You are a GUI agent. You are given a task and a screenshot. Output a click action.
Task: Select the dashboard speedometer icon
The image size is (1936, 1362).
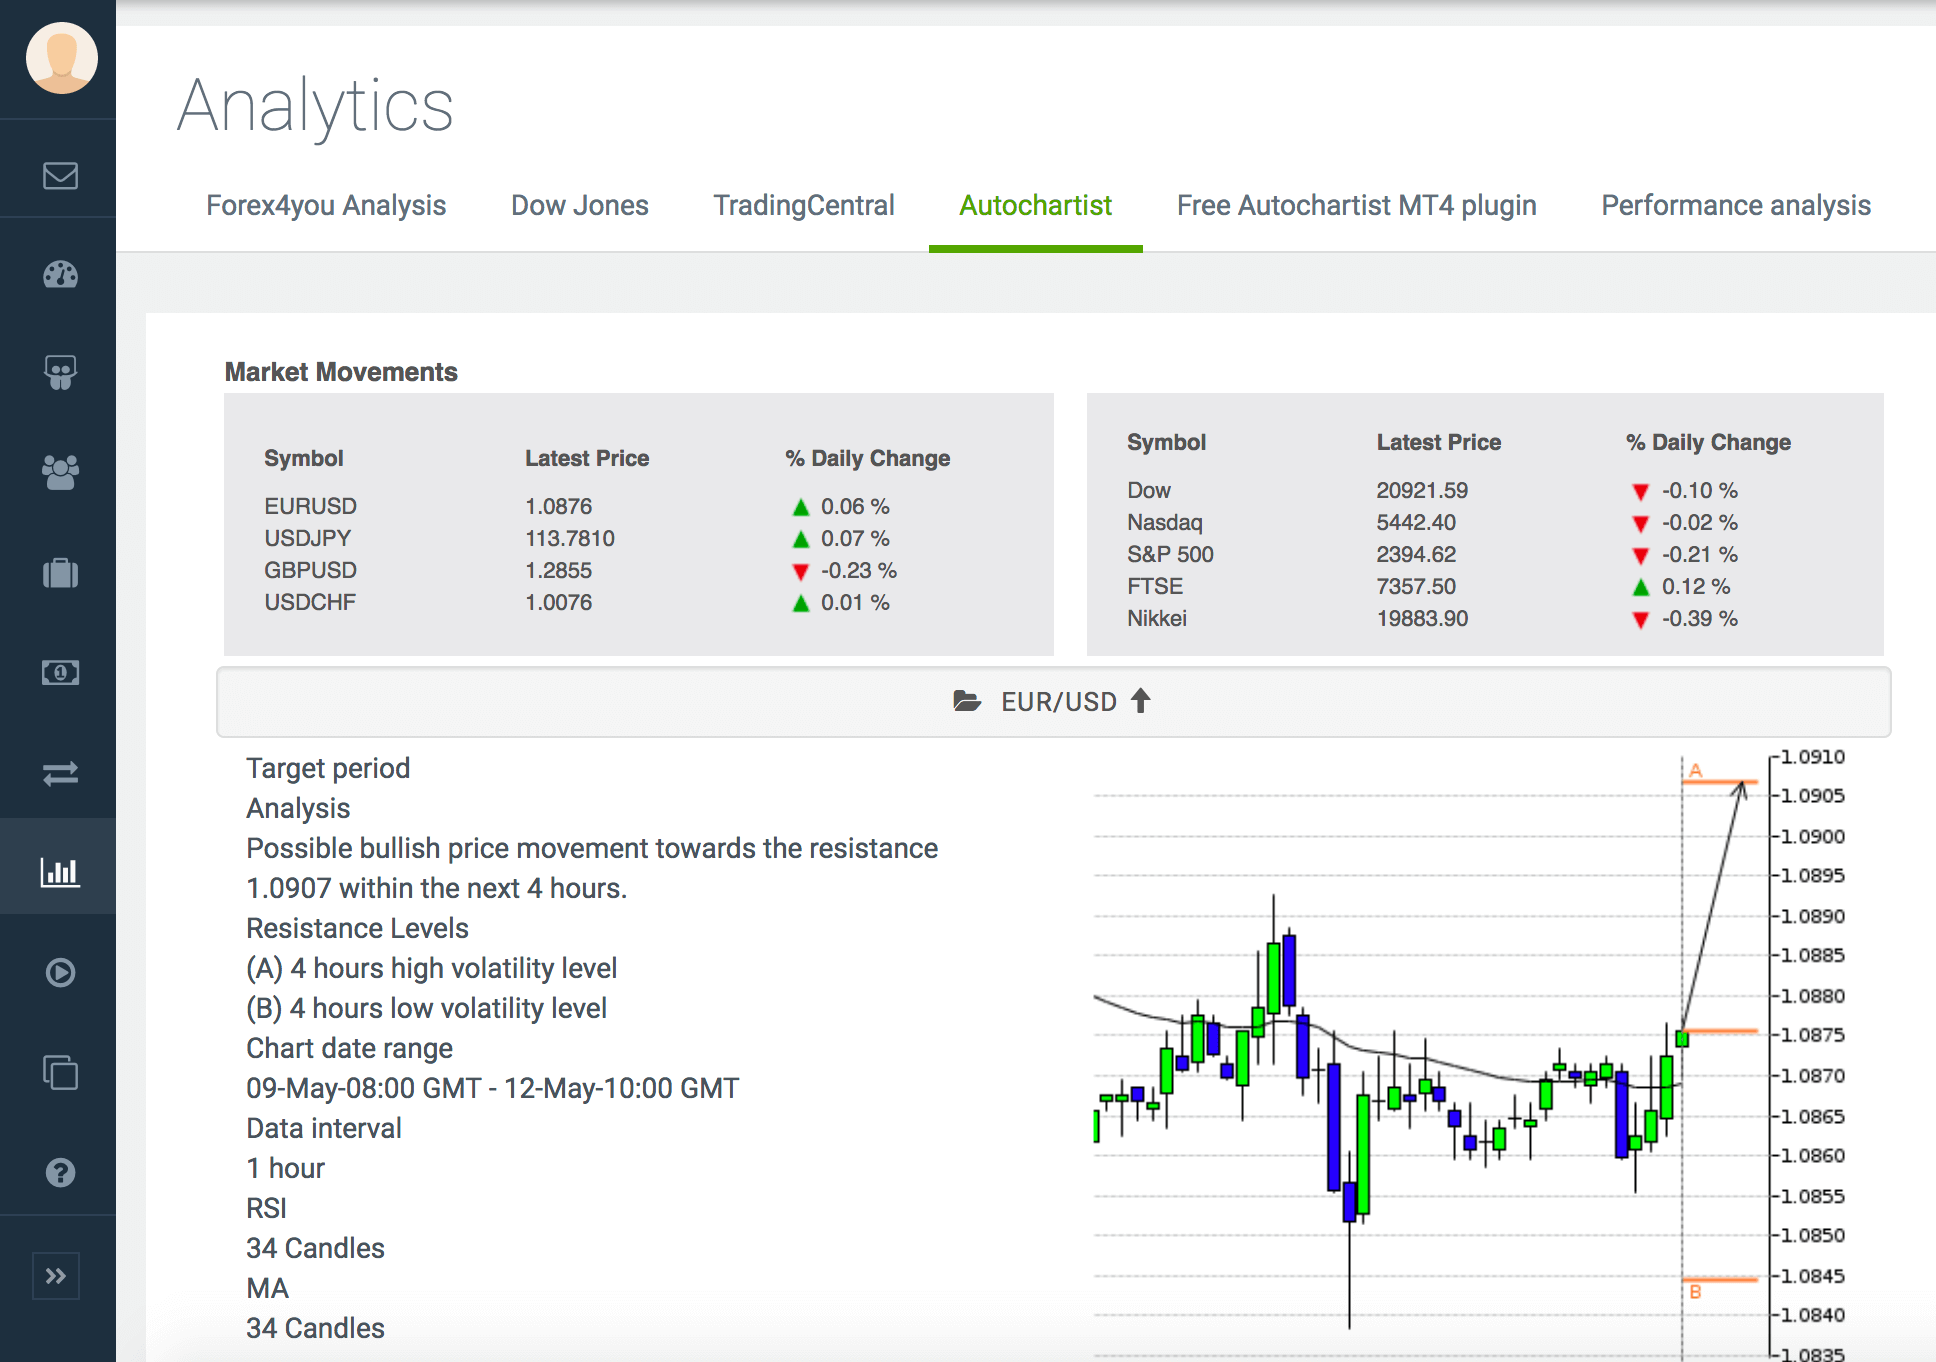coord(59,275)
